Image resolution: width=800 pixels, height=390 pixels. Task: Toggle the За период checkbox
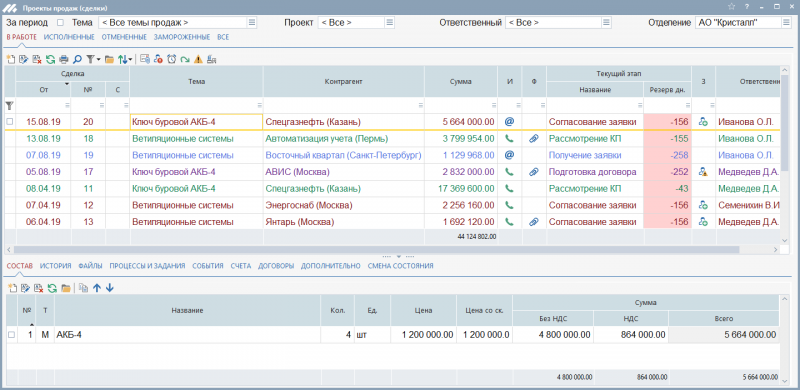pos(60,22)
